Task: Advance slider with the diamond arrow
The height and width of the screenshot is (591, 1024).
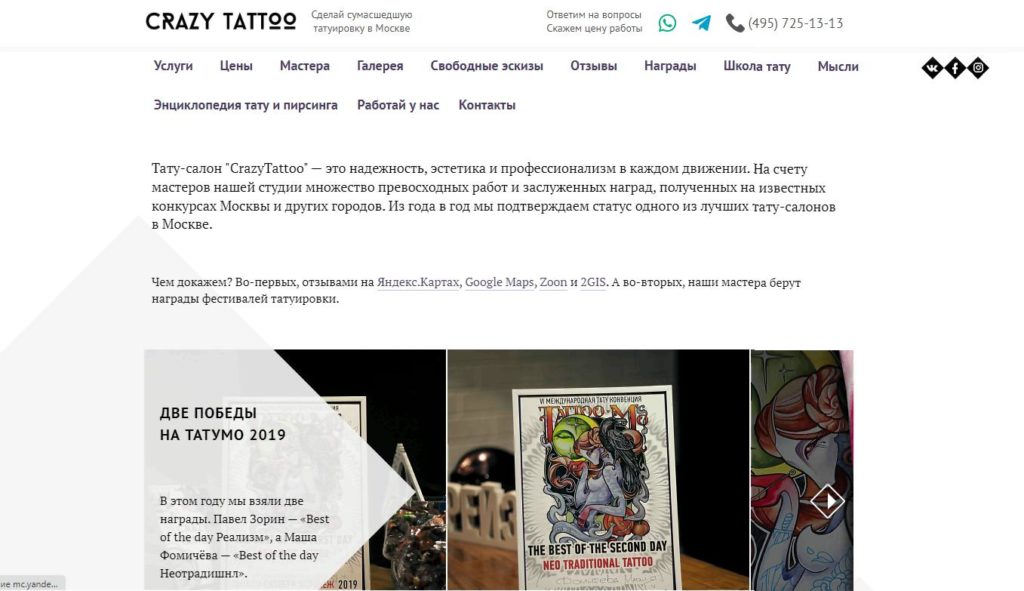Action: click(827, 501)
